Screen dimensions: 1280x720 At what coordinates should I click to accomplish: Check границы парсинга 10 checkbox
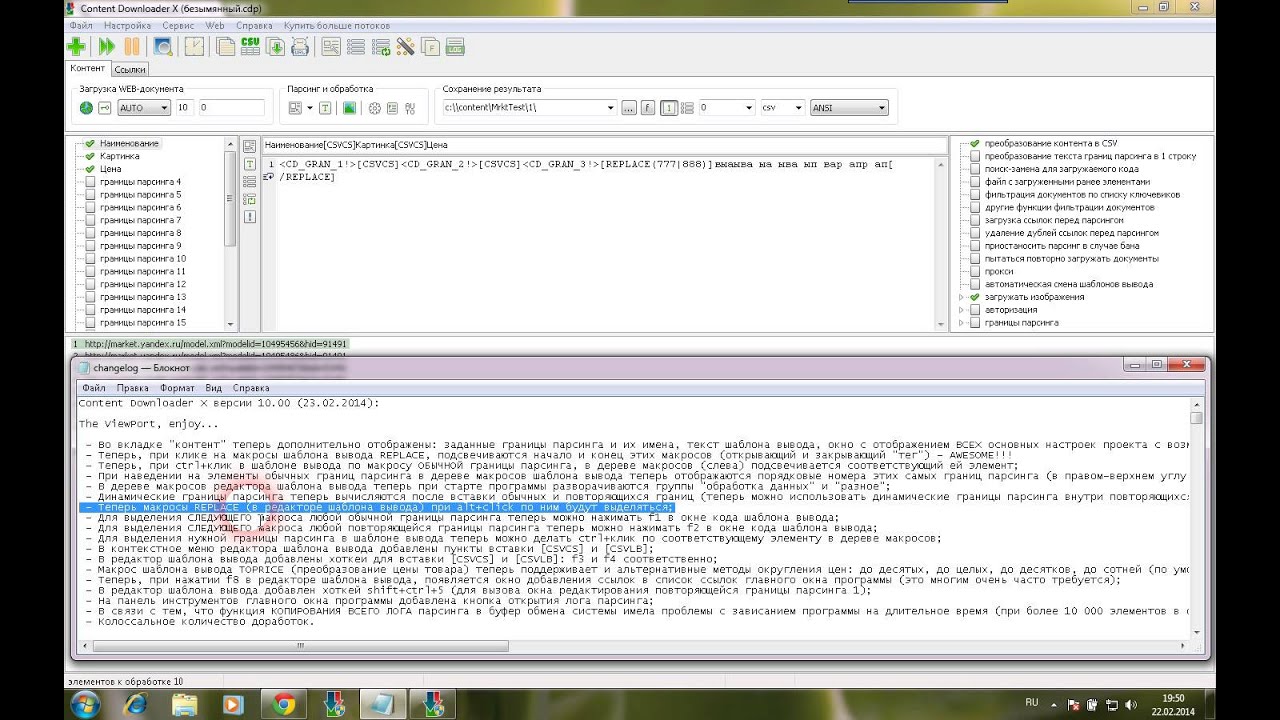tap(90, 259)
